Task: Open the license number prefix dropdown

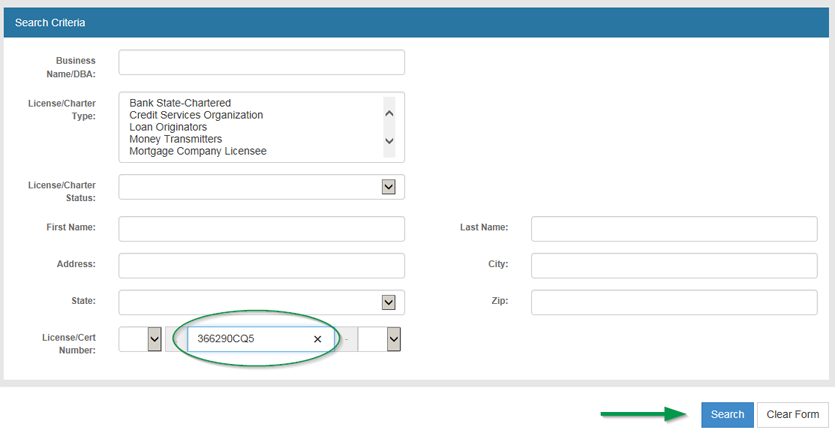Action: (x=154, y=339)
